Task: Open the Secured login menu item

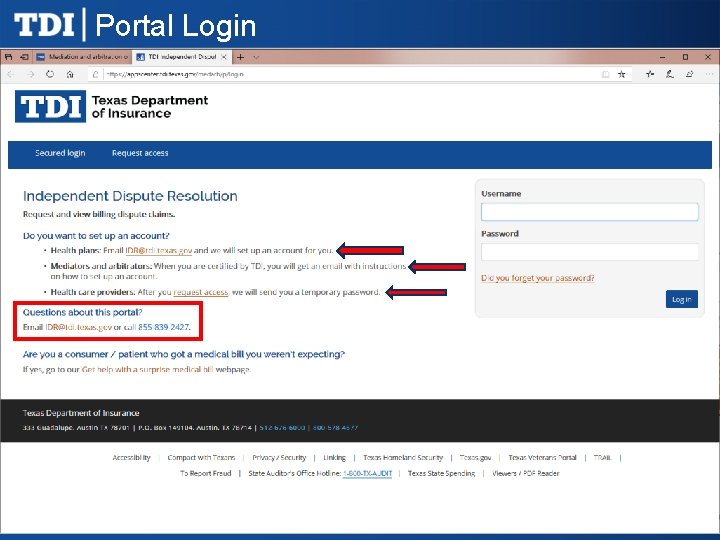Action: coord(60,153)
